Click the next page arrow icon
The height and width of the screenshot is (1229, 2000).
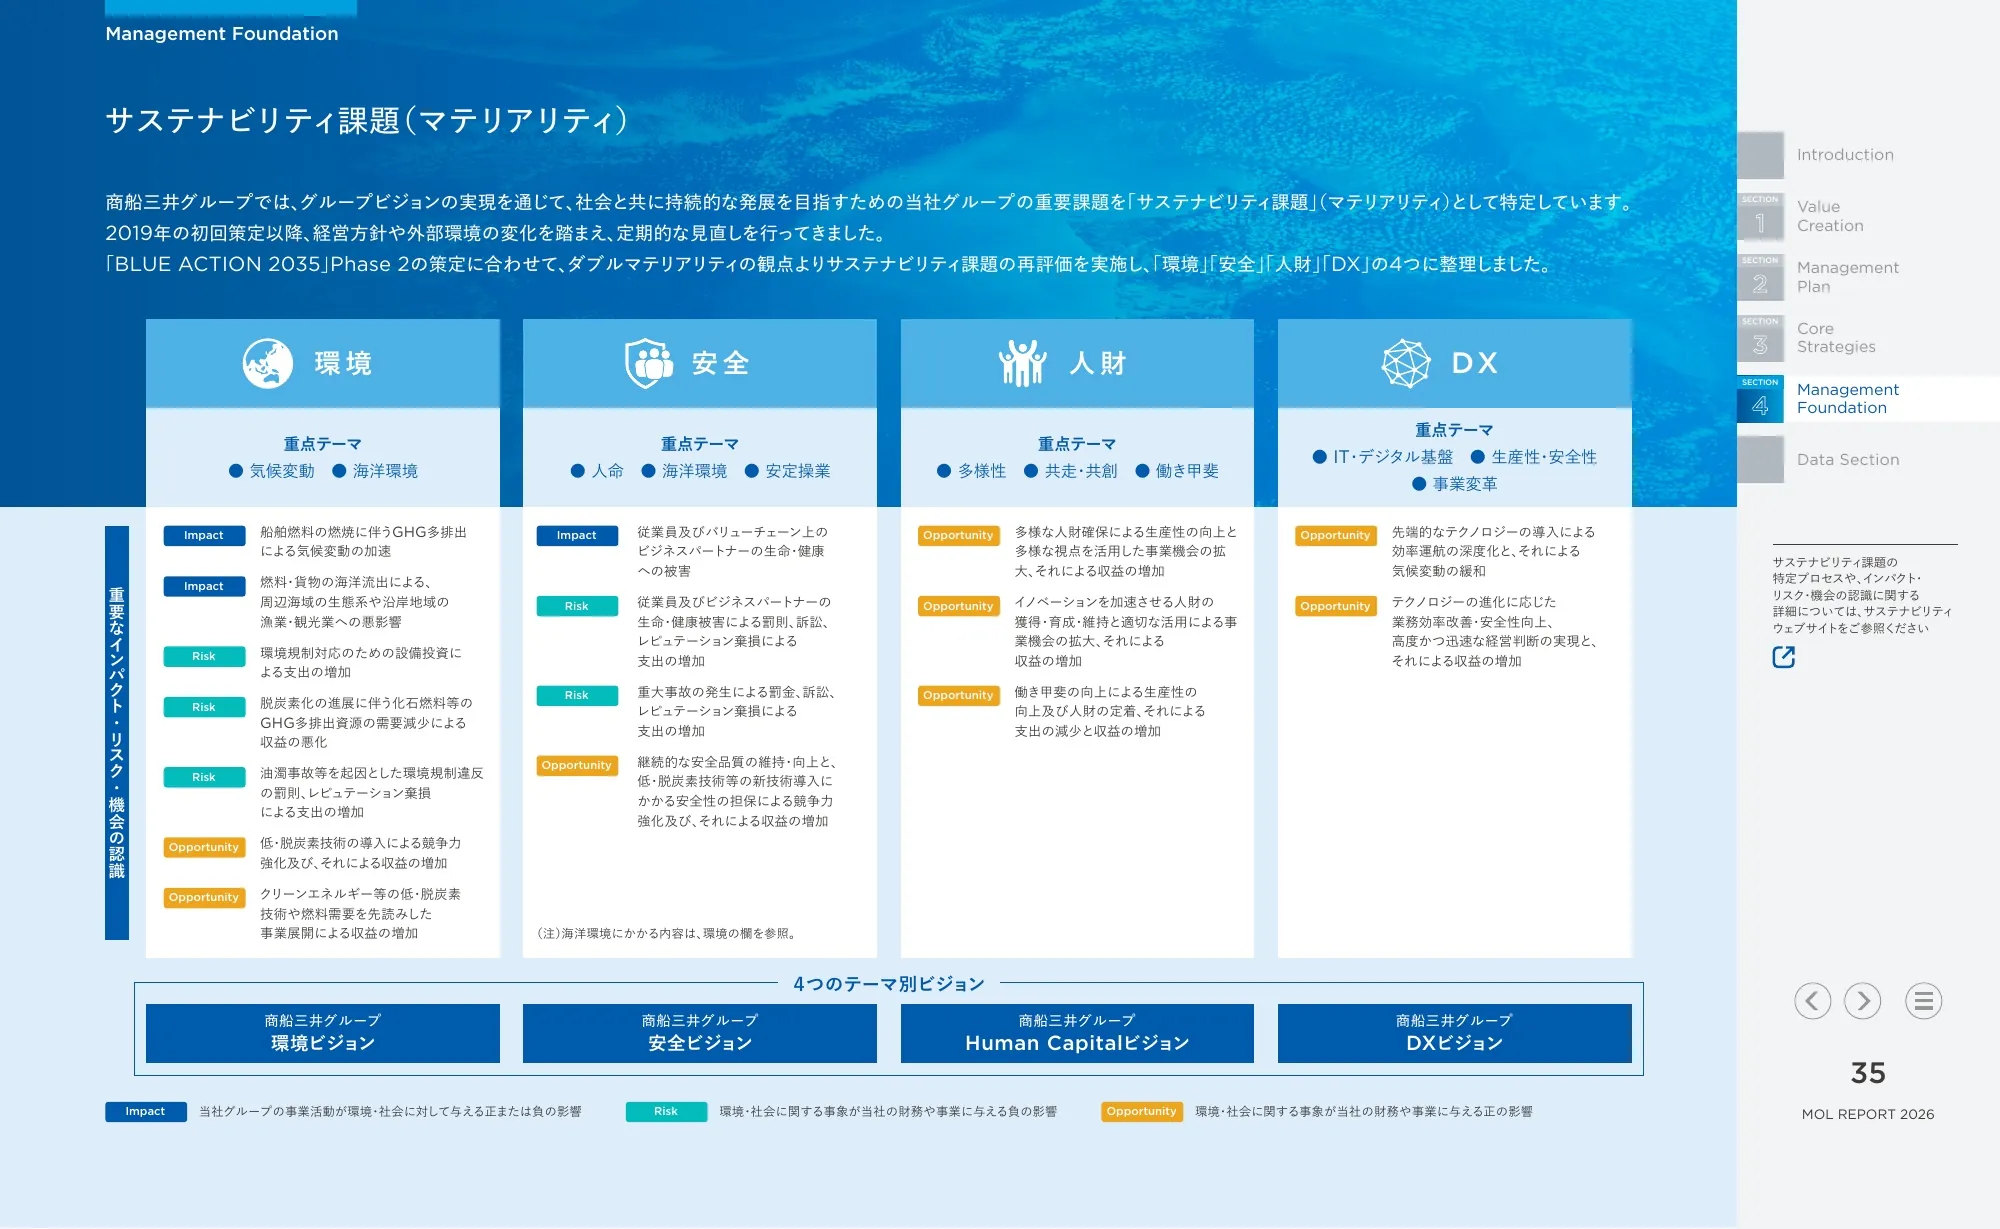click(x=1863, y=1001)
